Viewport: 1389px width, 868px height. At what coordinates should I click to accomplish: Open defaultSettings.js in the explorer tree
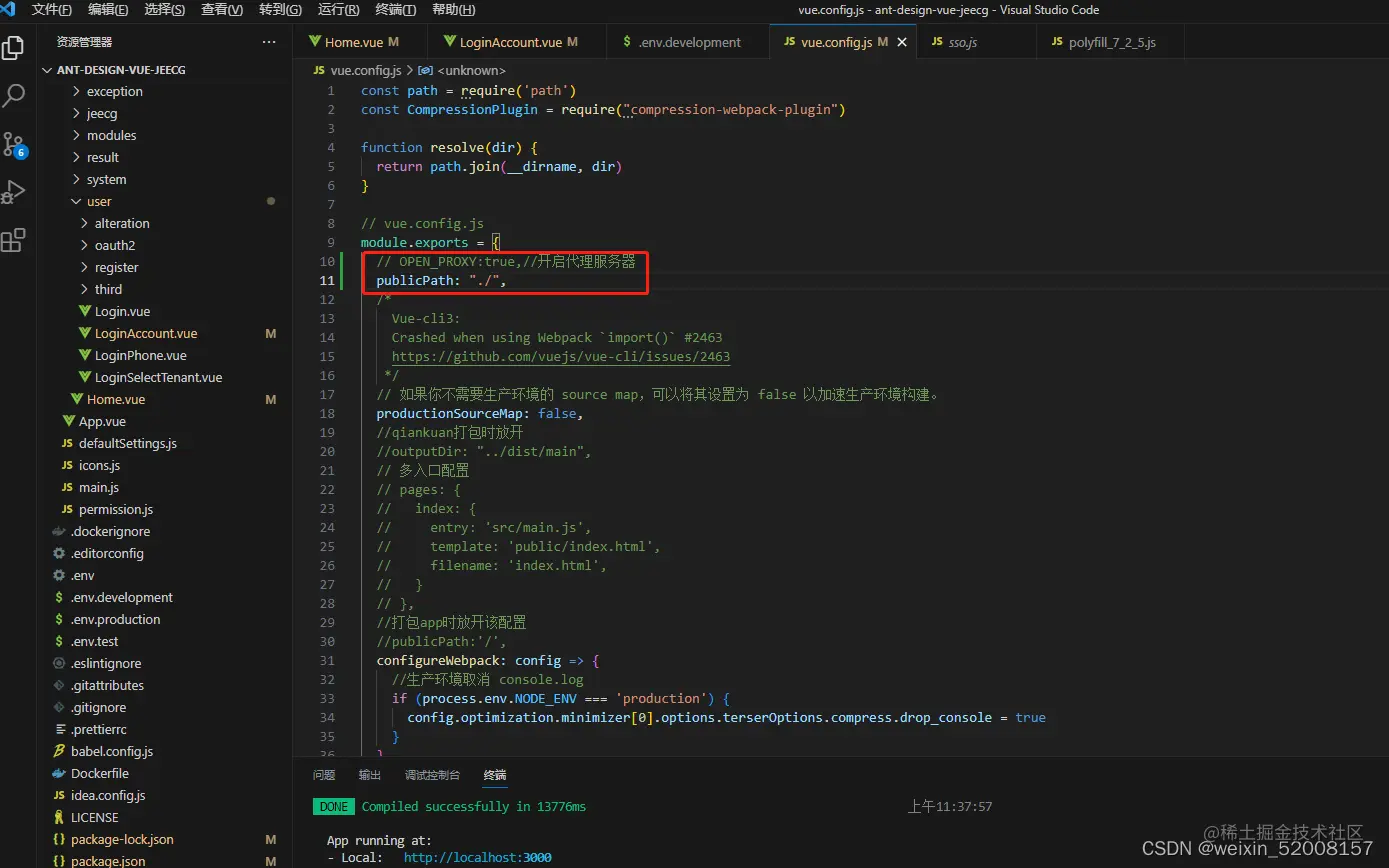pyautogui.click(x=128, y=443)
